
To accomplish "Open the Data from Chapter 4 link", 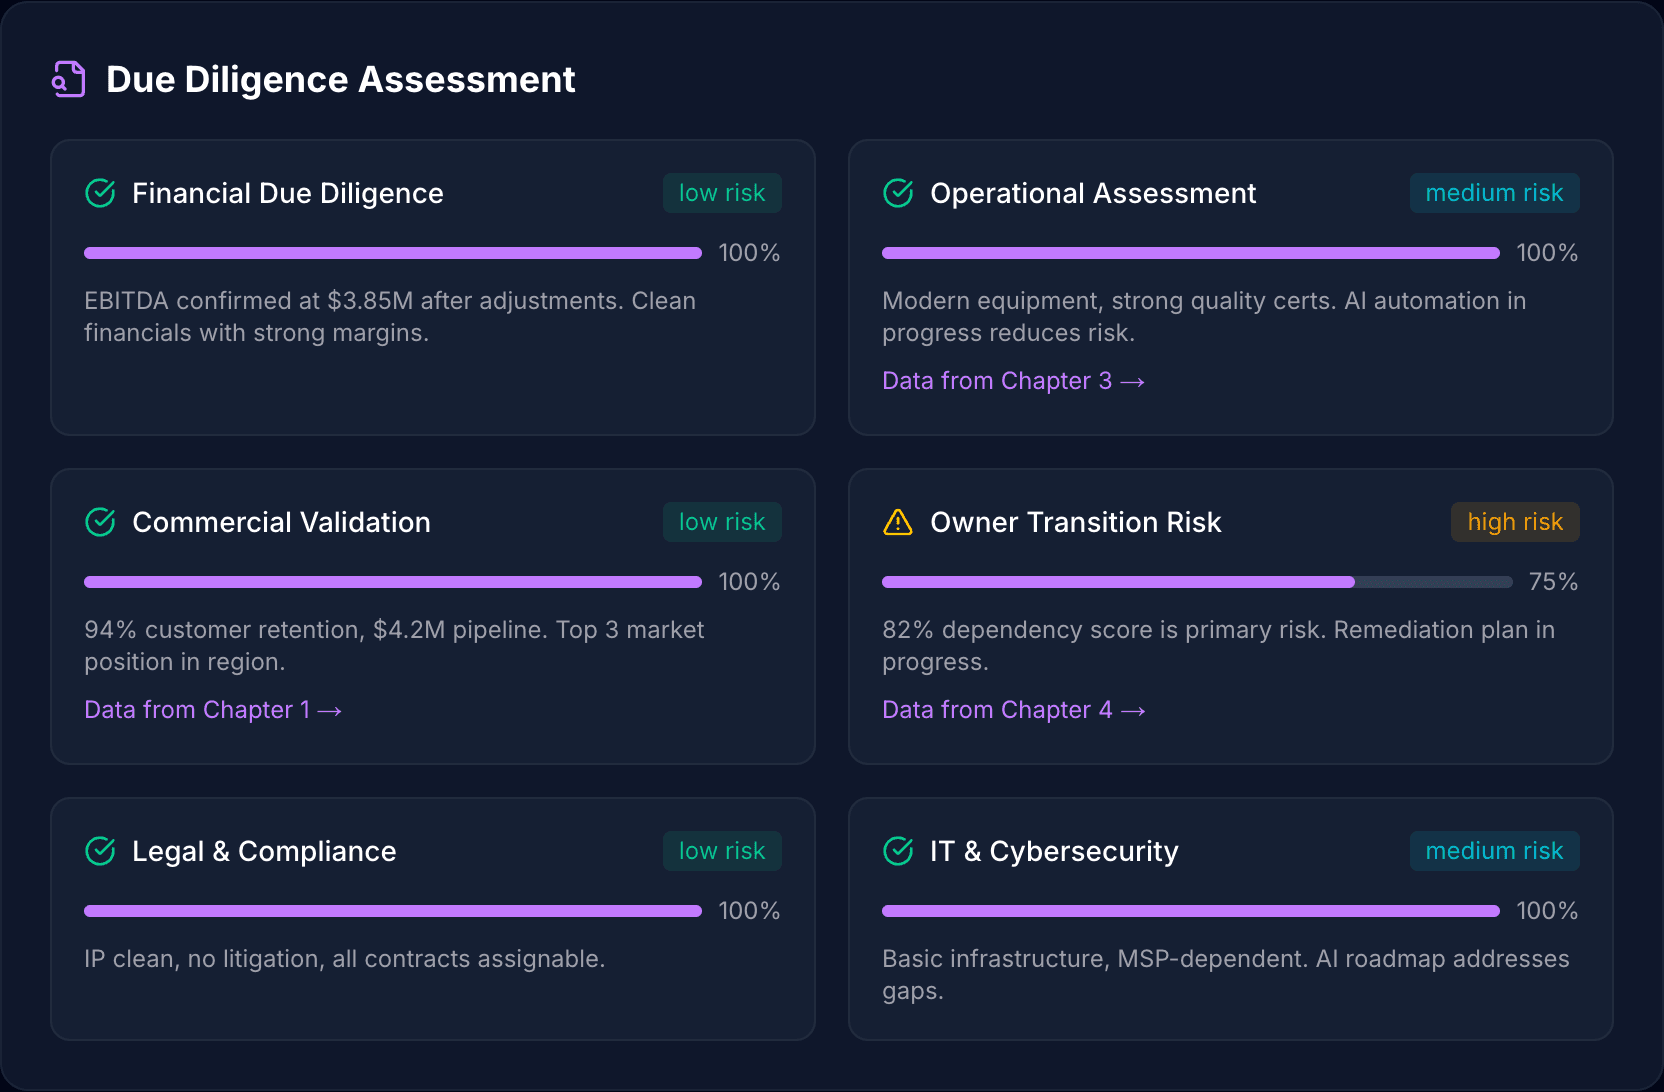I will 1013,710.
